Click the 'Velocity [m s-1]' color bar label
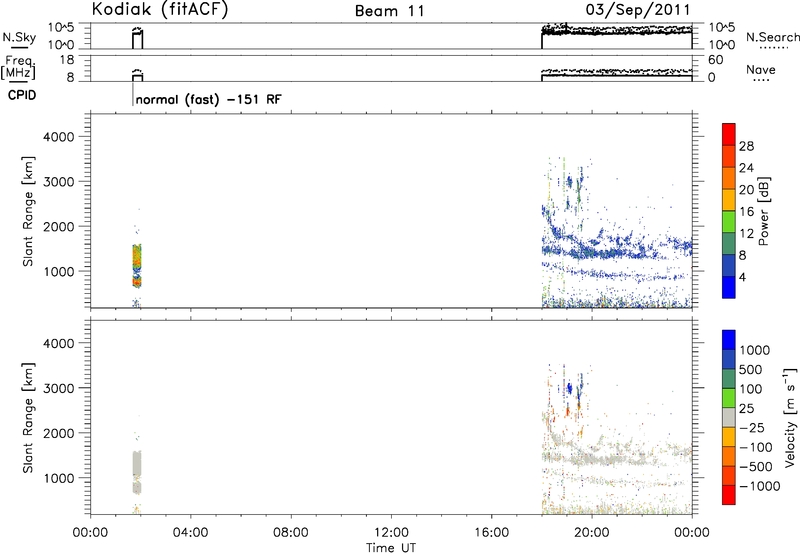The width and height of the screenshot is (800, 554). click(790, 417)
